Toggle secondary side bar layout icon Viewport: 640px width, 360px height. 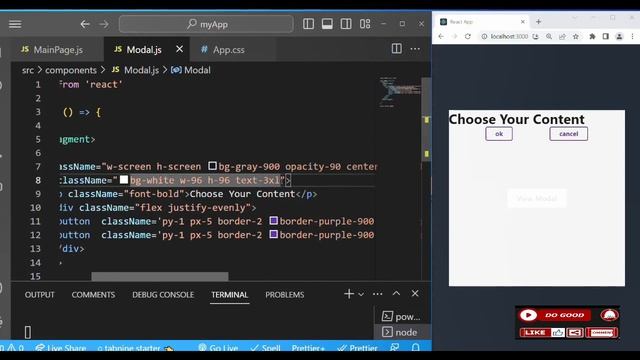pyautogui.click(x=346, y=24)
